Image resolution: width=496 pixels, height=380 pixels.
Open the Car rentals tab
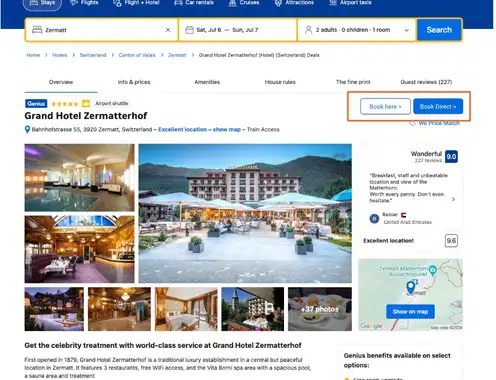click(194, 3)
